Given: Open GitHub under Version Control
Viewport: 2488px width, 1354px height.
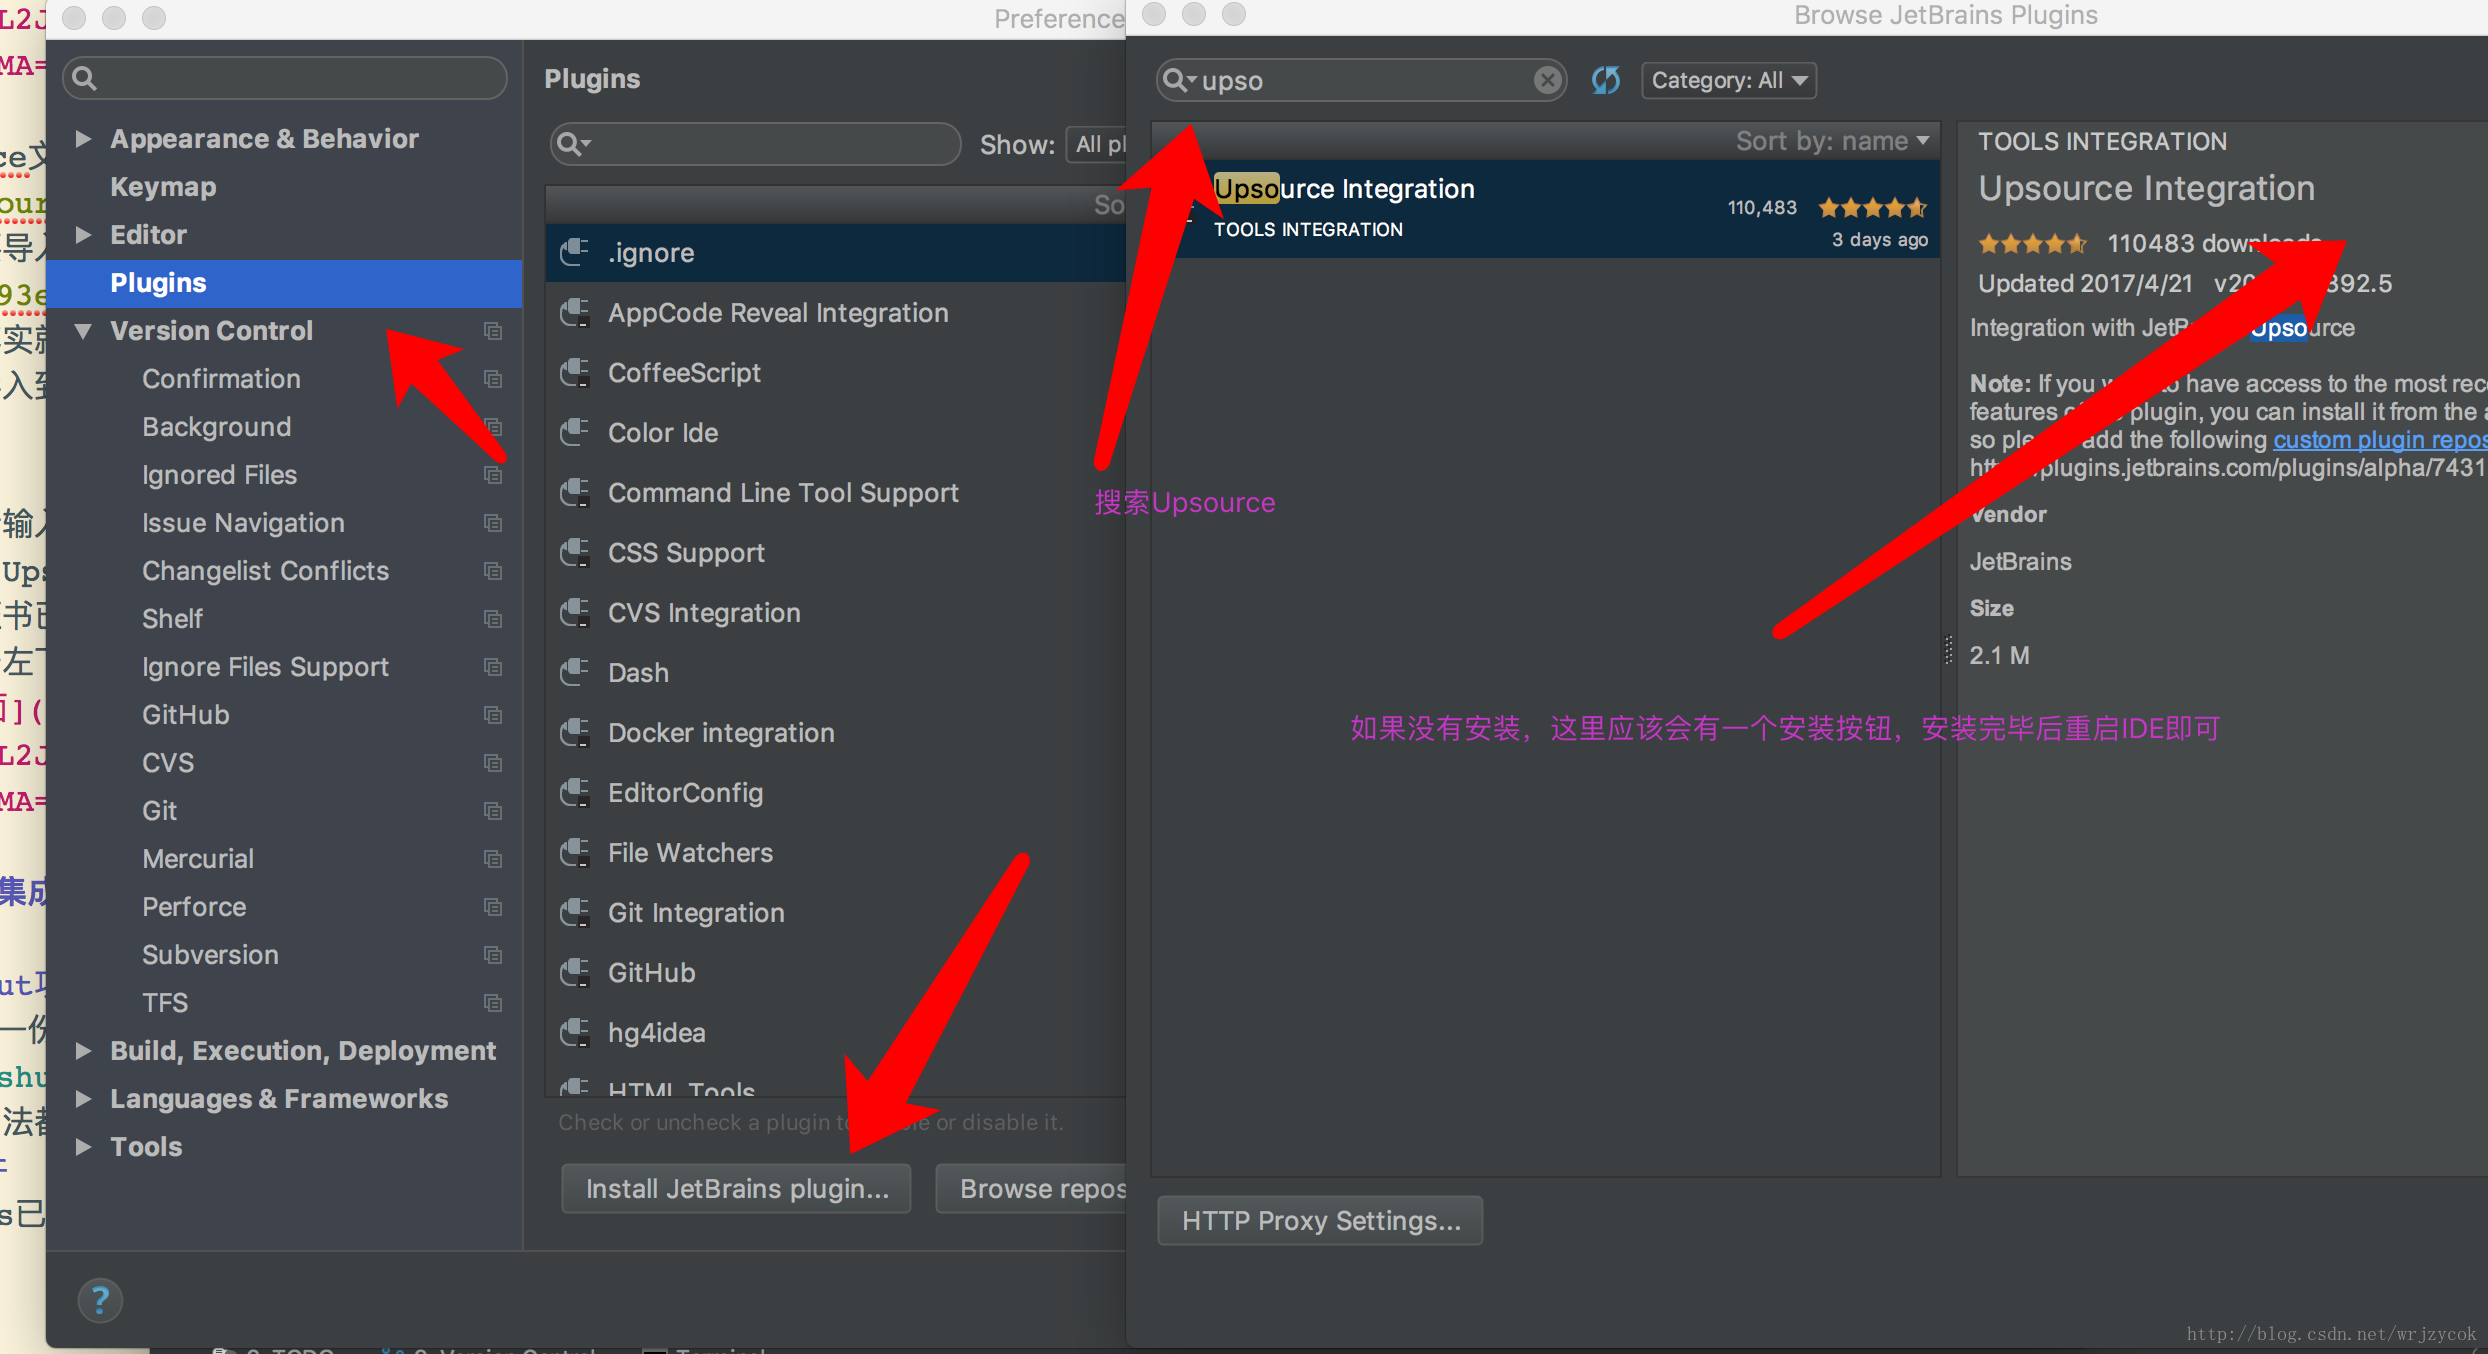Looking at the screenshot, I should pyautogui.click(x=186, y=715).
